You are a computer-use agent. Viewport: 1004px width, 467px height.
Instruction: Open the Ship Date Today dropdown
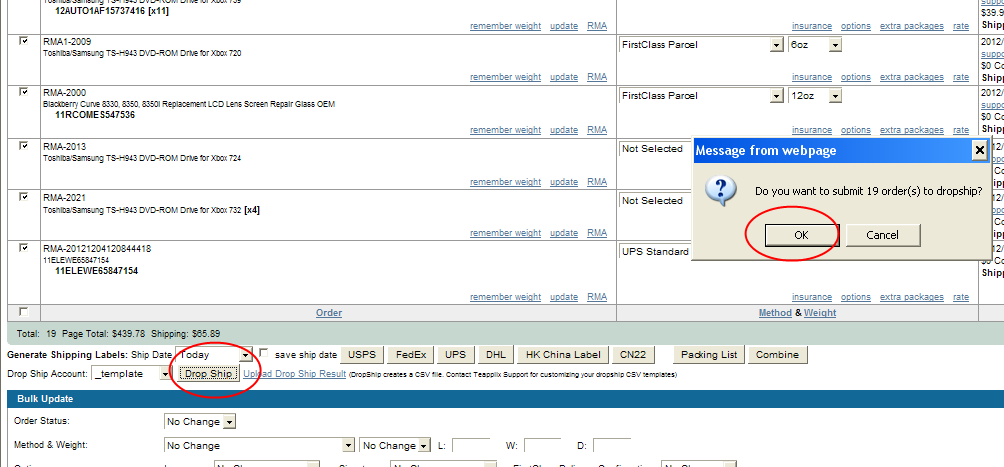(x=215, y=354)
